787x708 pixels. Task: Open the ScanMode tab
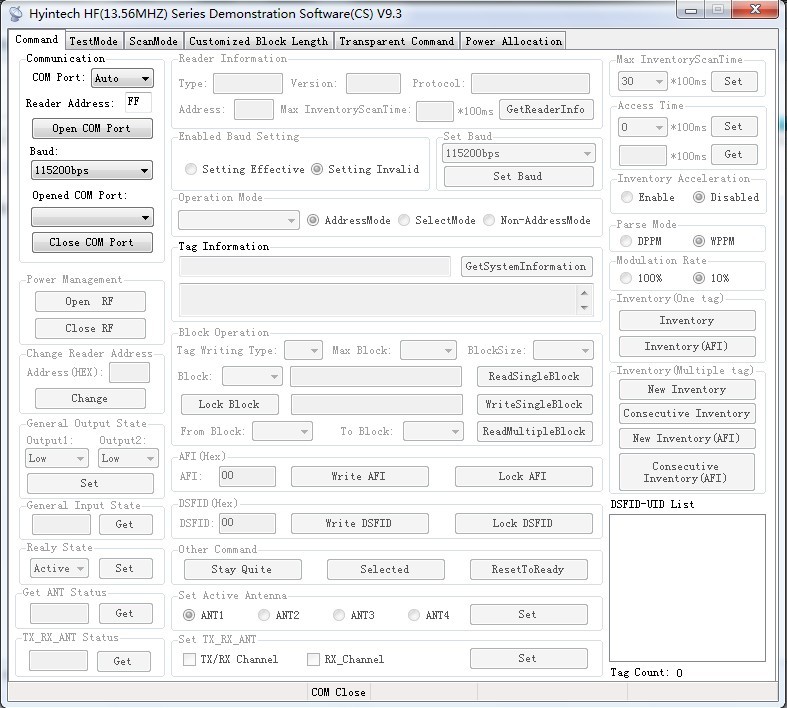(153, 41)
